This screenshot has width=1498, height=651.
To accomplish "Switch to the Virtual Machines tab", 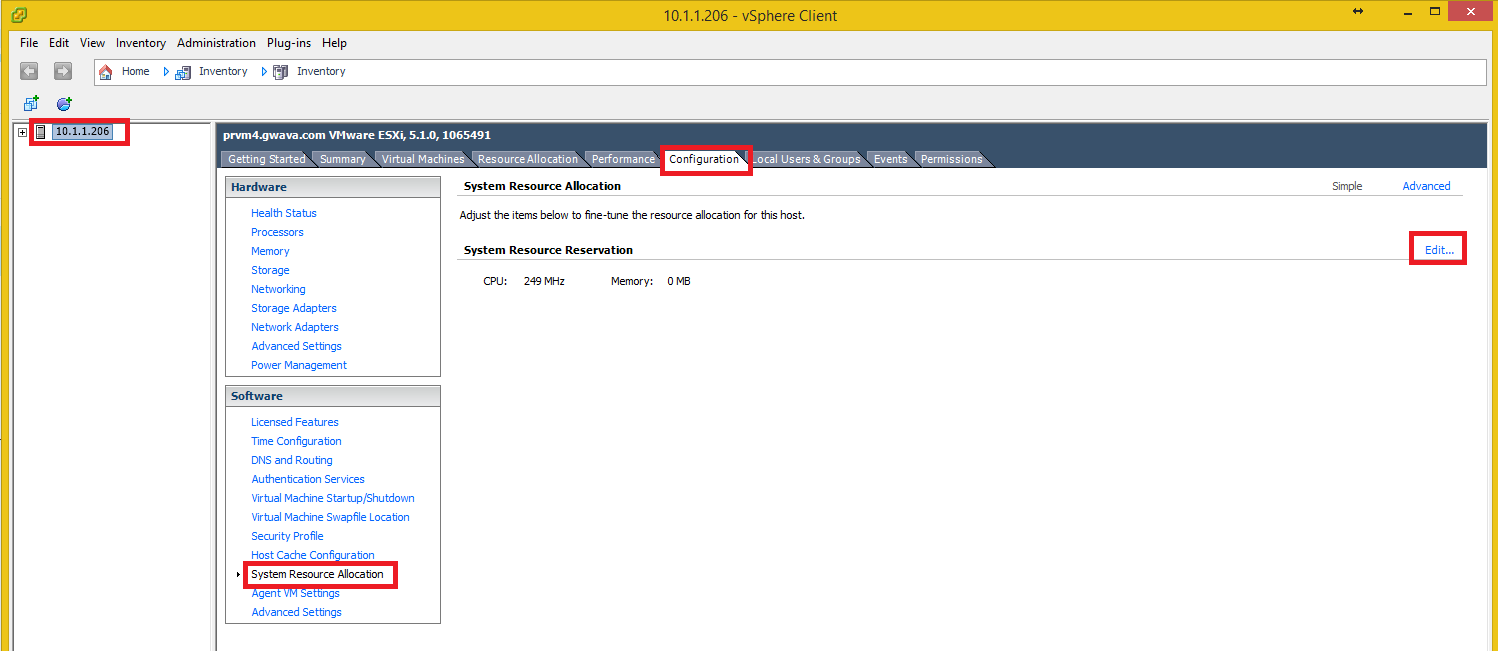I will [x=423, y=159].
